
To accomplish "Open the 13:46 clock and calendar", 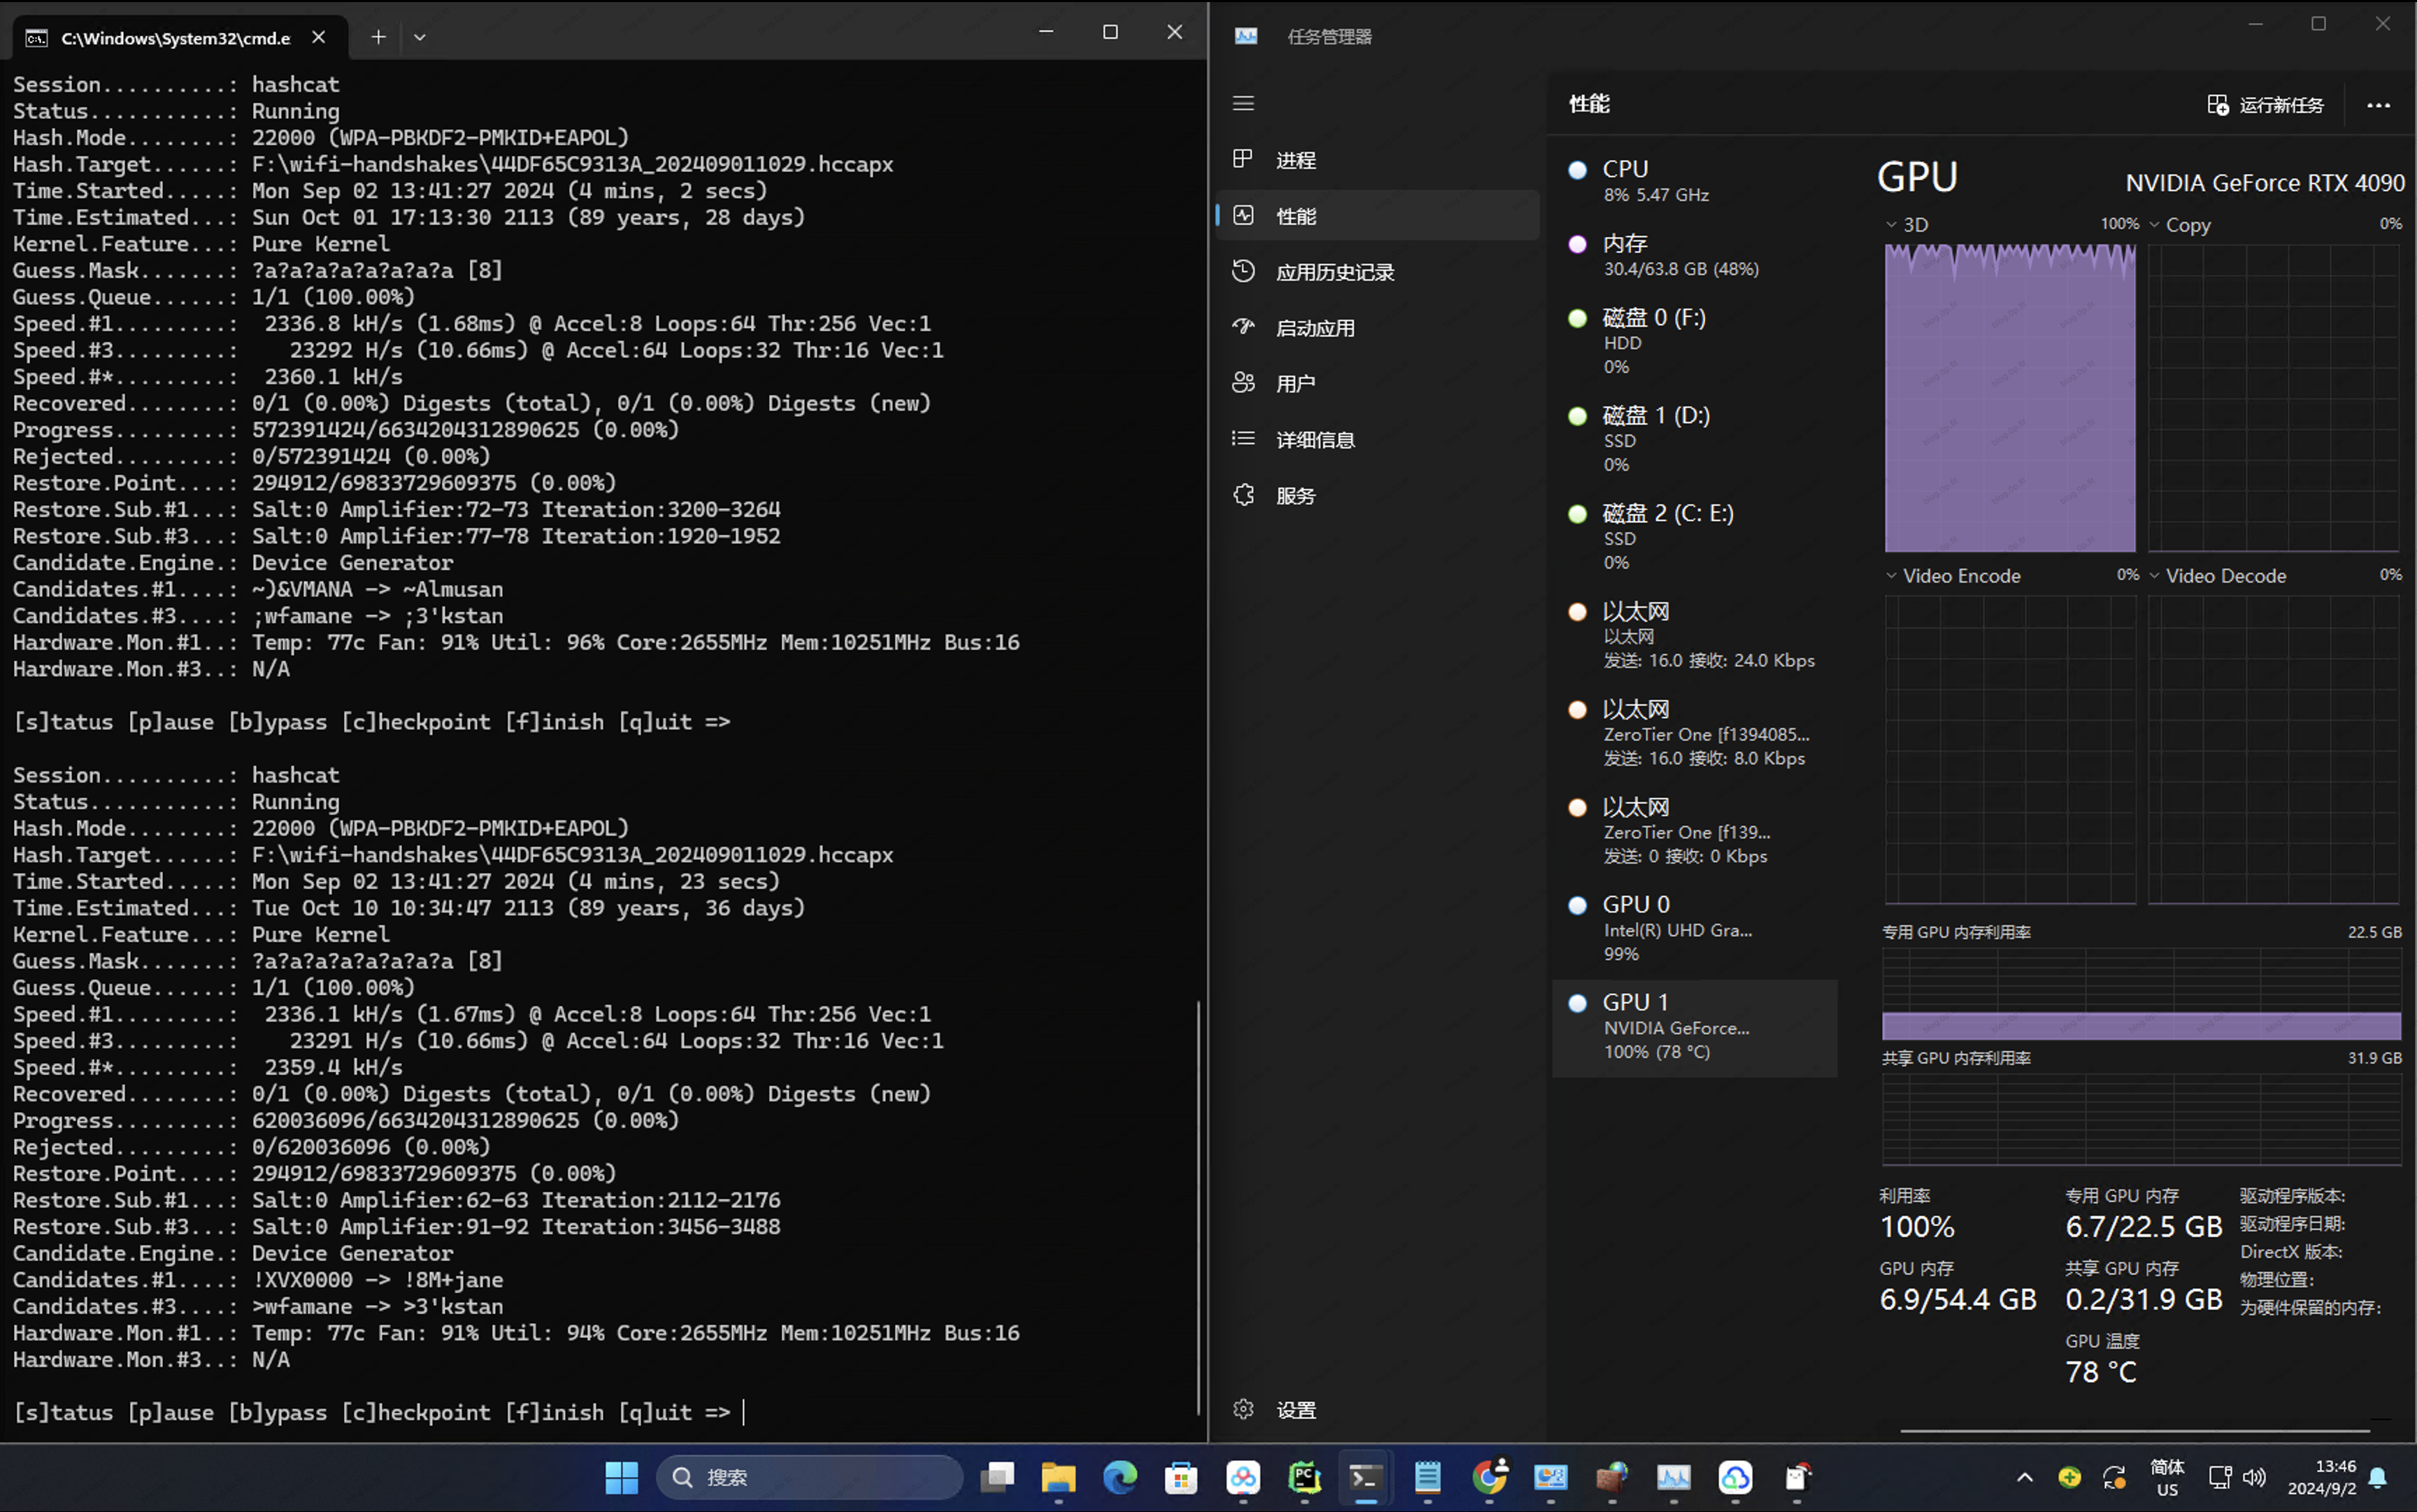I will pos(2321,1477).
